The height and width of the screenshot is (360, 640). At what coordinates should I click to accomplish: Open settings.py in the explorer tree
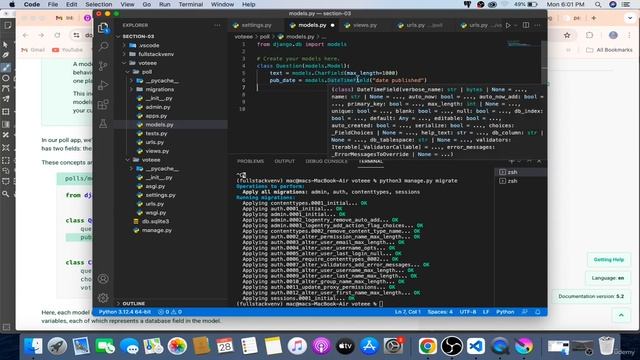point(160,195)
